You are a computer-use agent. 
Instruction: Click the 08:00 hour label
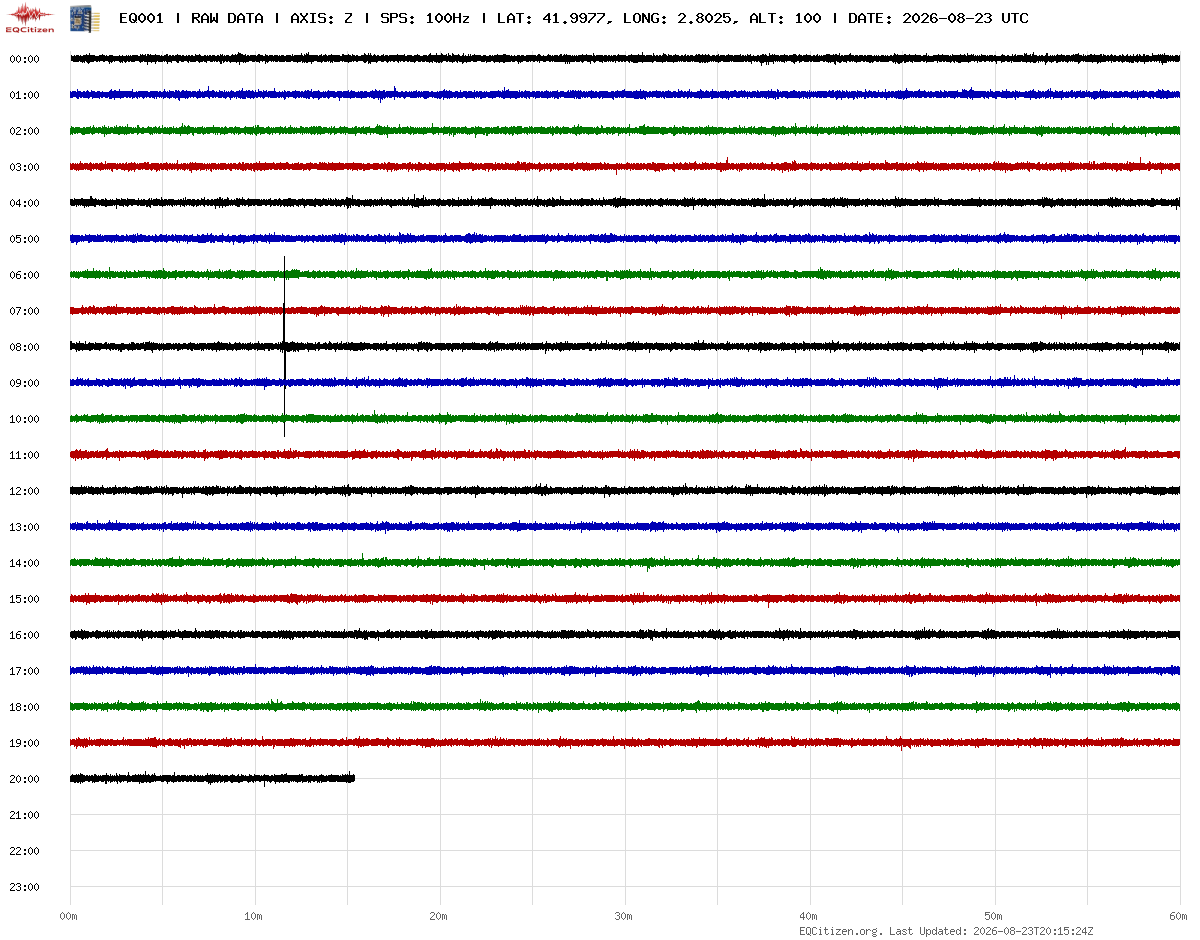click(24, 347)
